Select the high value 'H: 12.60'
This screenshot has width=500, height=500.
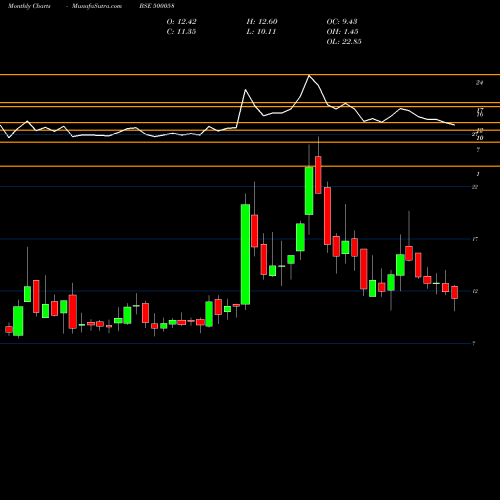click(x=262, y=22)
